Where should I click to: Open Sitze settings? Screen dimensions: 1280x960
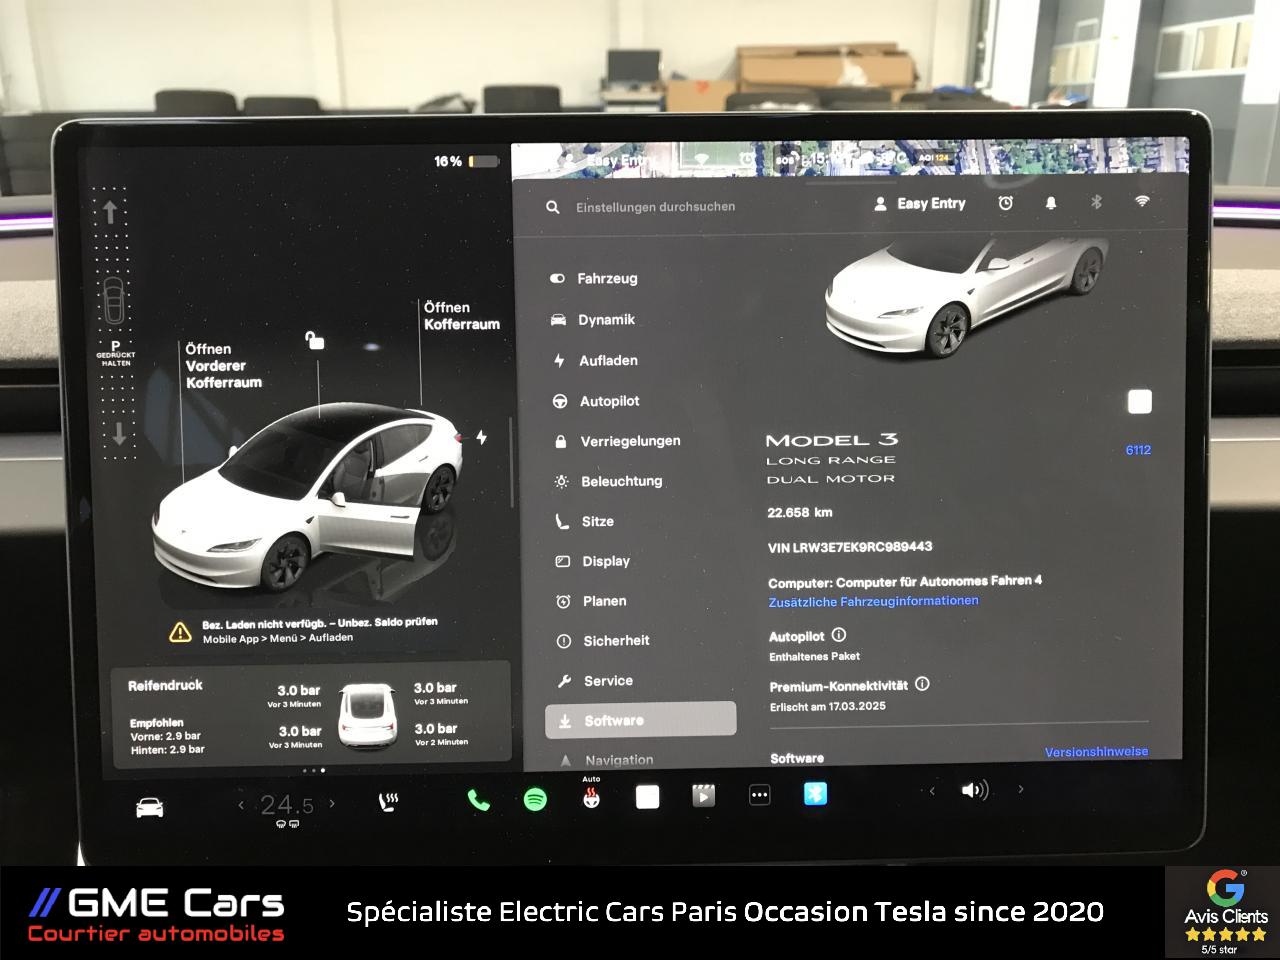[x=585, y=521]
